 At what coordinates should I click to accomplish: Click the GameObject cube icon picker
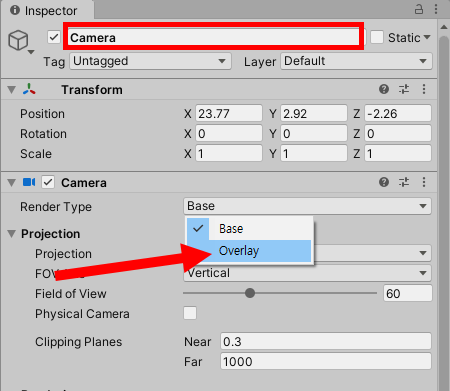(18, 40)
